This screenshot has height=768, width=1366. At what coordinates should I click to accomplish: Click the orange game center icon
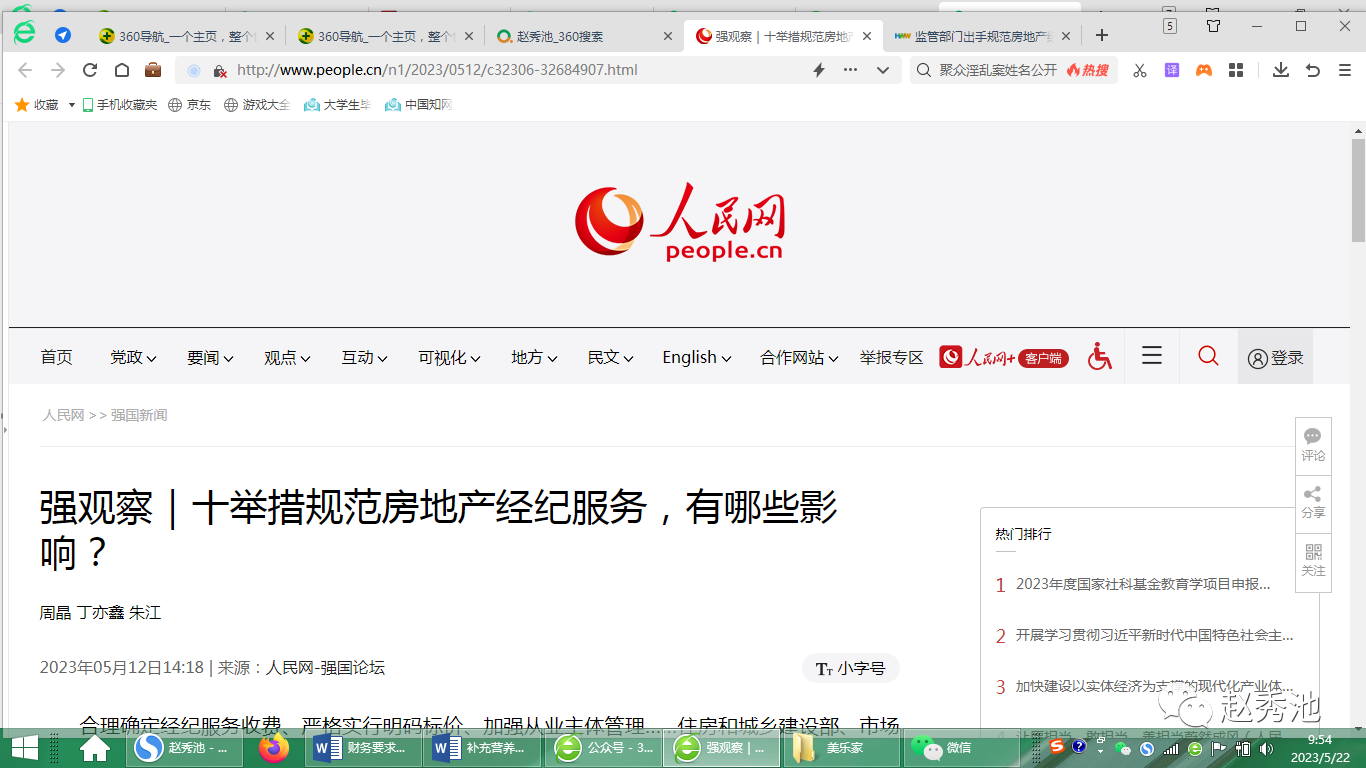point(1203,71)
